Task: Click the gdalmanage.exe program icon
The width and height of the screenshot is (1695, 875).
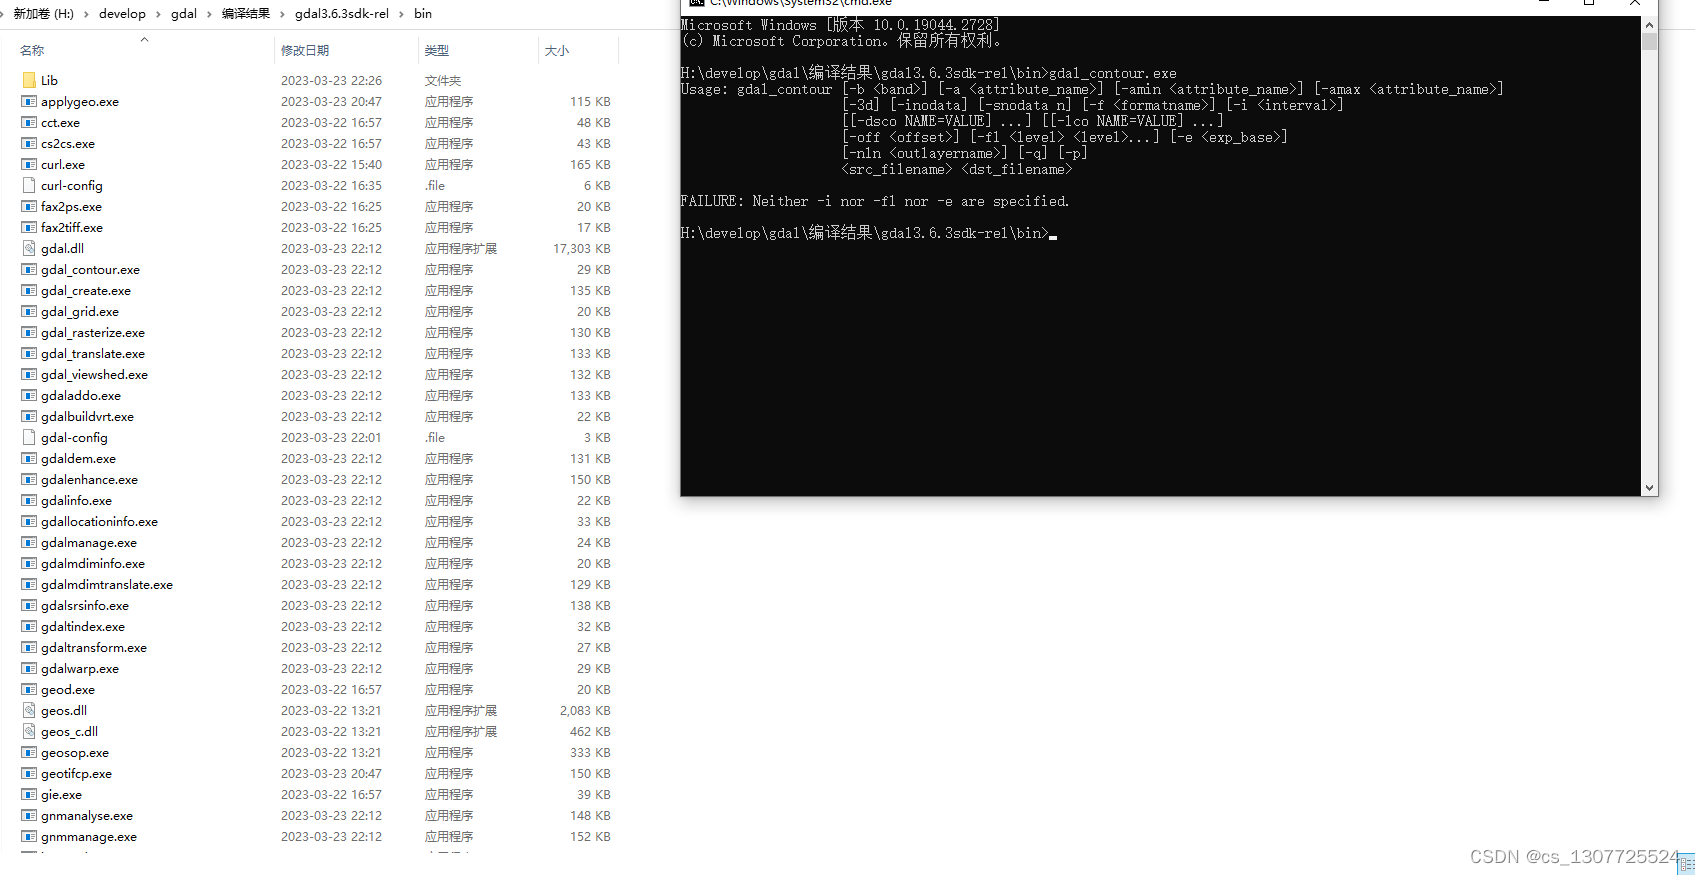Action: (29, 542)
